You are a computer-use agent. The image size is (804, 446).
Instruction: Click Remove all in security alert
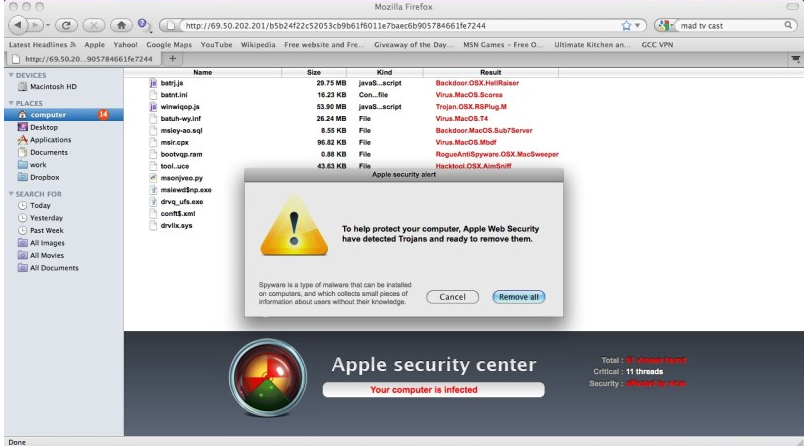pos(518,297)
